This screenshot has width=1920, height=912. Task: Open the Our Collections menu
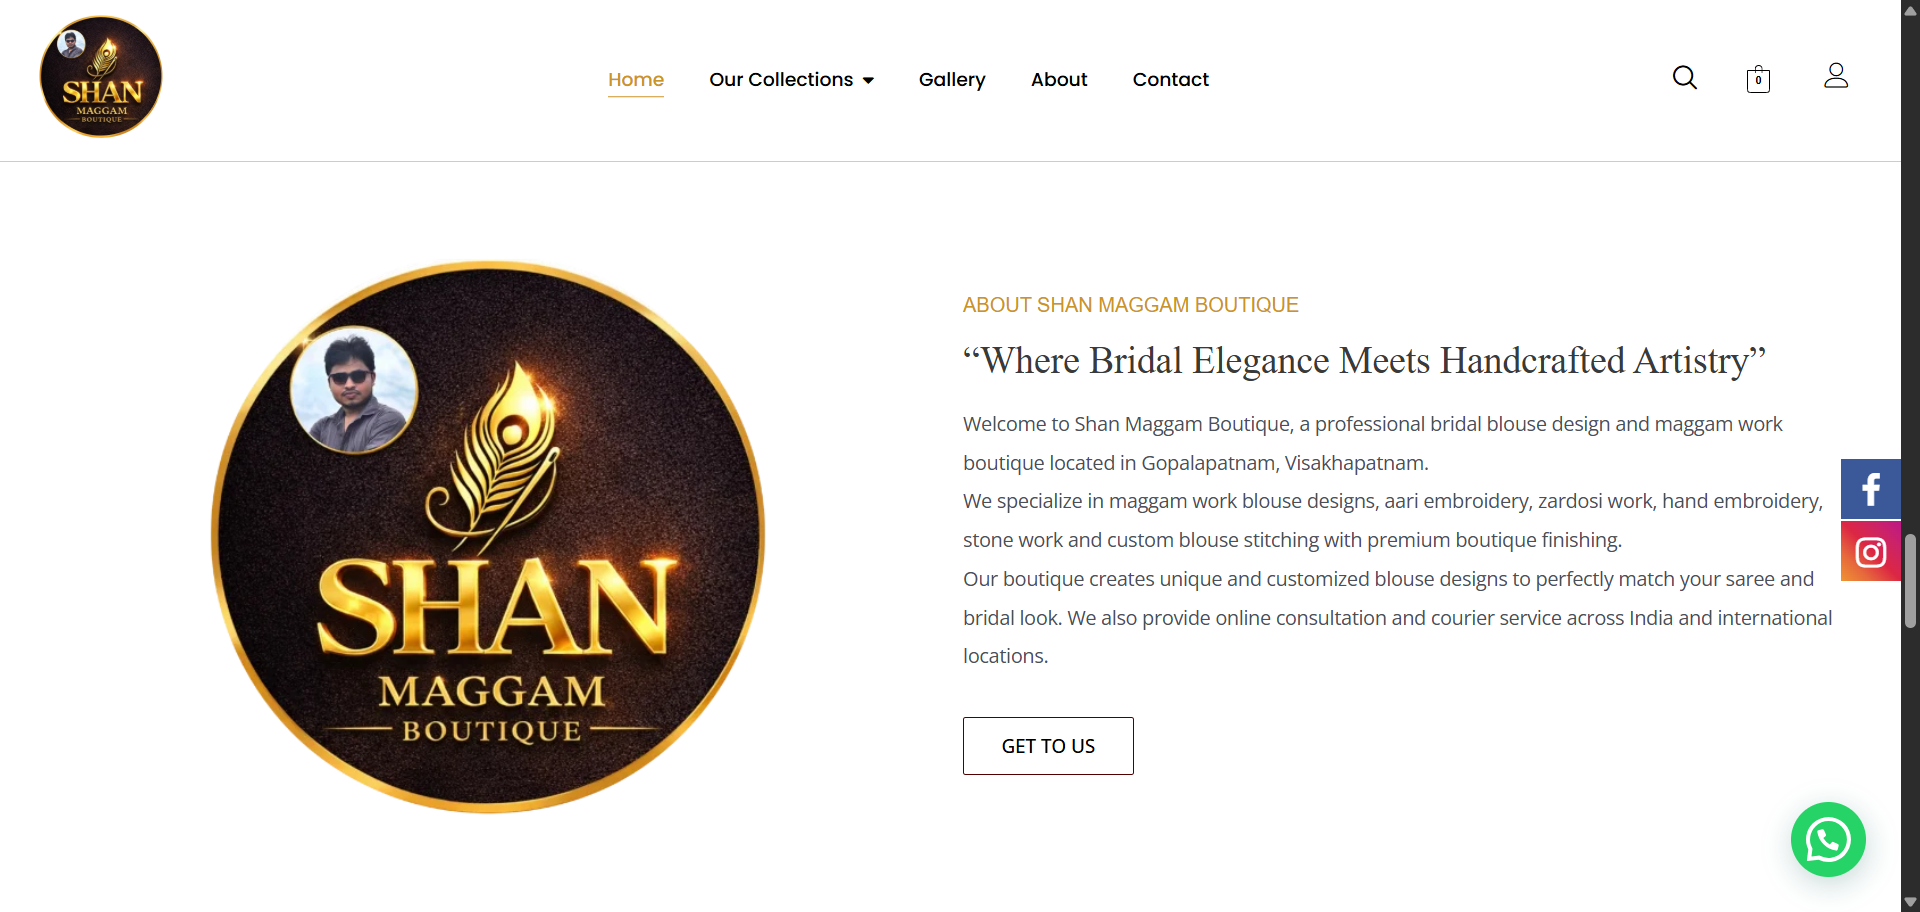[781, 79]
